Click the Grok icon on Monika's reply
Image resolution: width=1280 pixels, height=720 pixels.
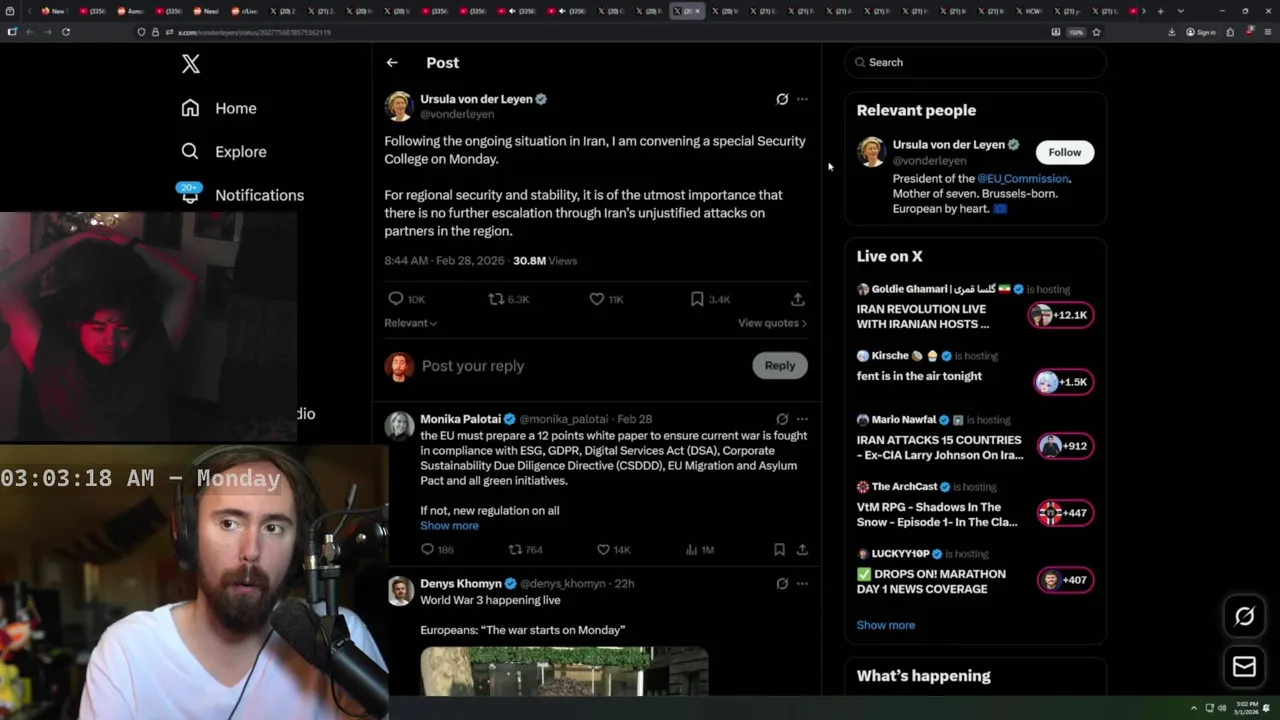point(782,419)
